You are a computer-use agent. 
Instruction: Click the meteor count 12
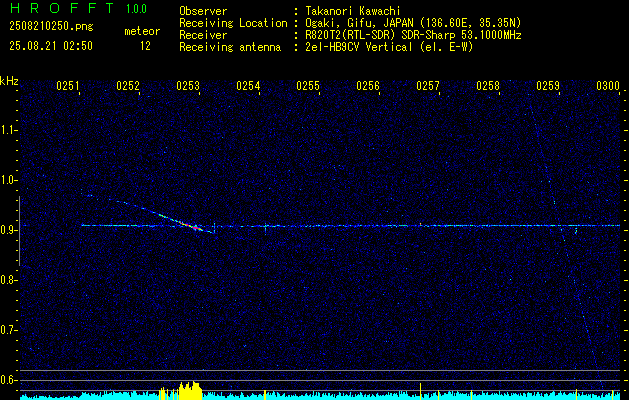[145, 46]
